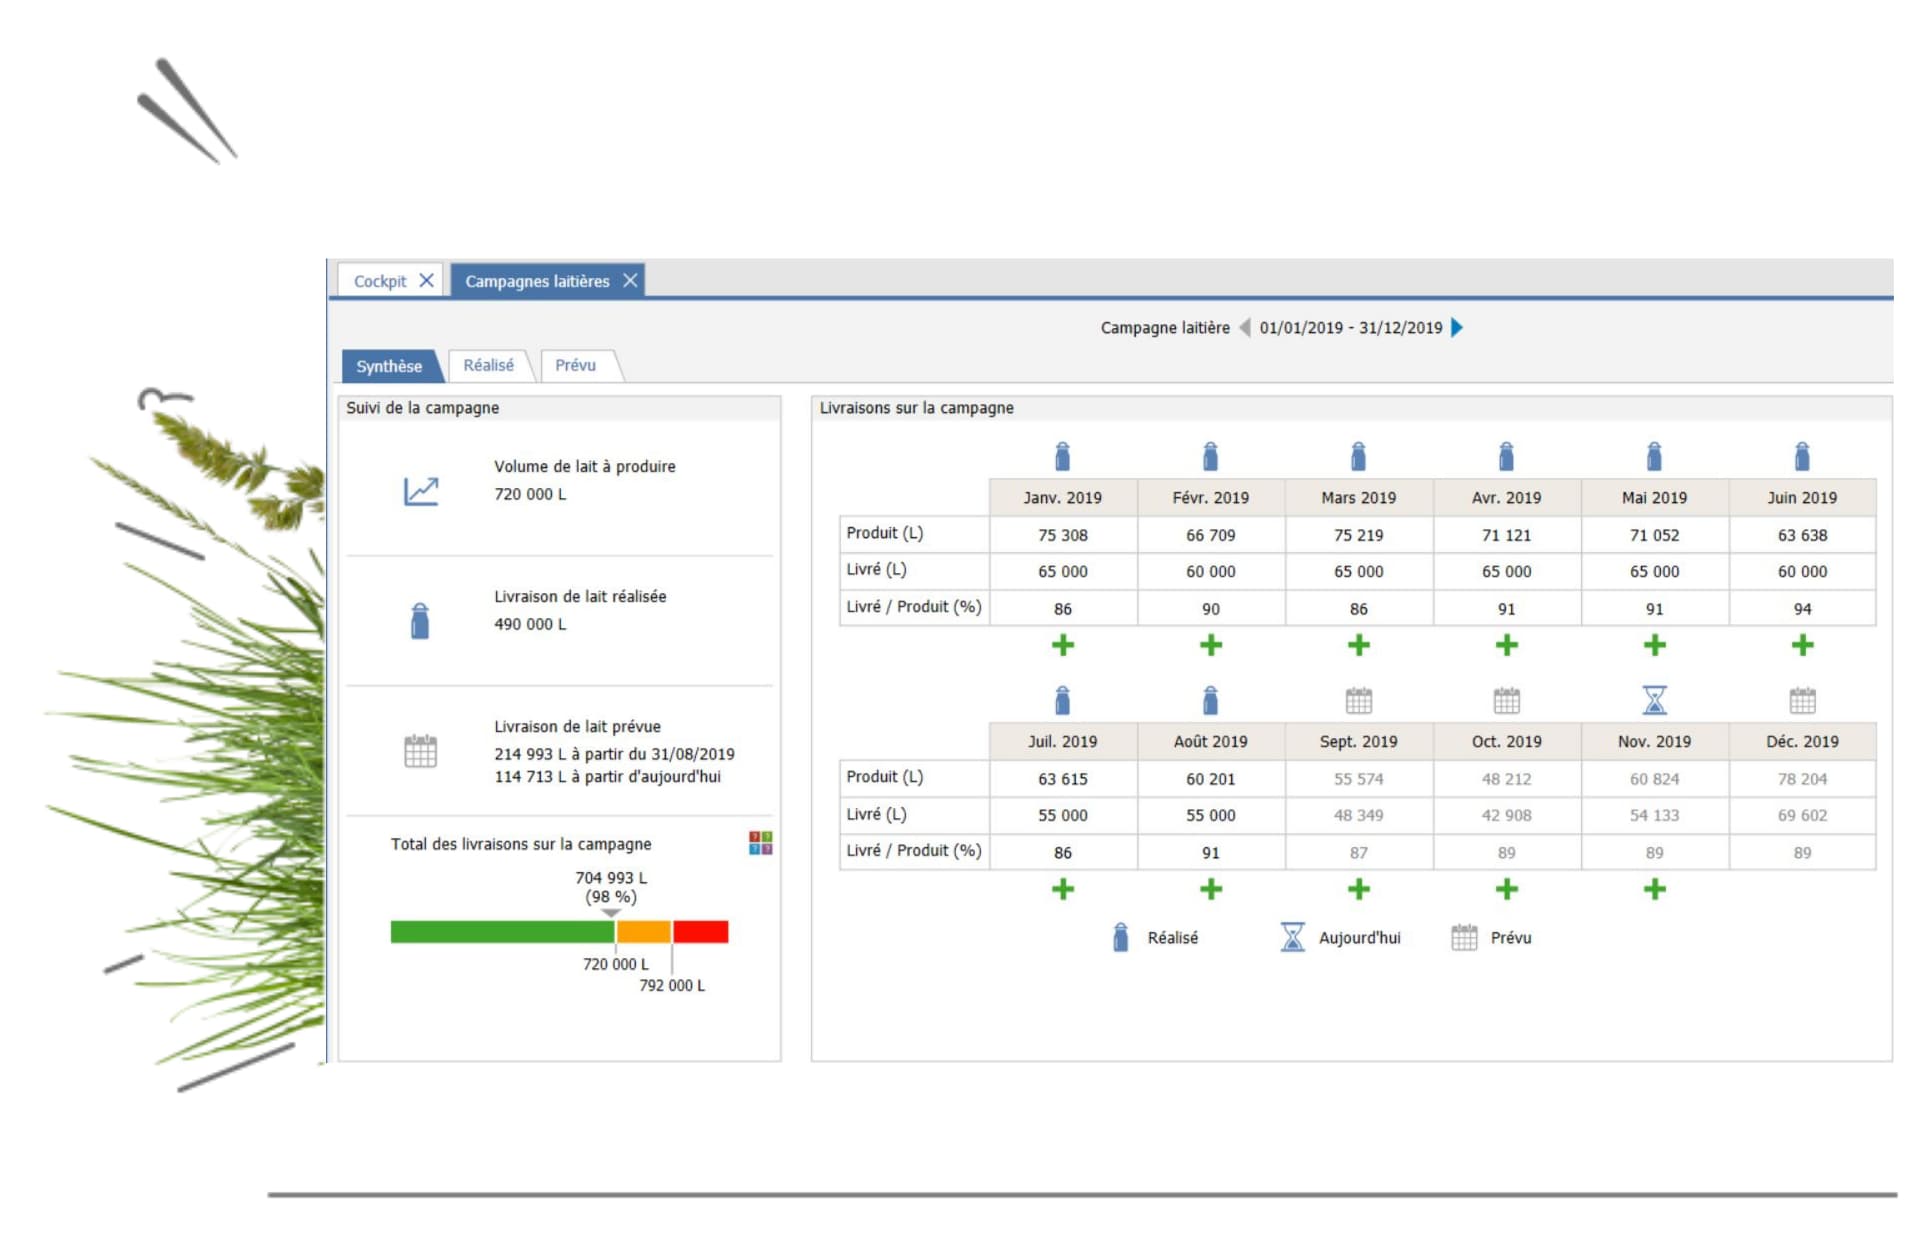
Task: Click the calendar icon above Déc. 2019
Action: [1802, 701]
